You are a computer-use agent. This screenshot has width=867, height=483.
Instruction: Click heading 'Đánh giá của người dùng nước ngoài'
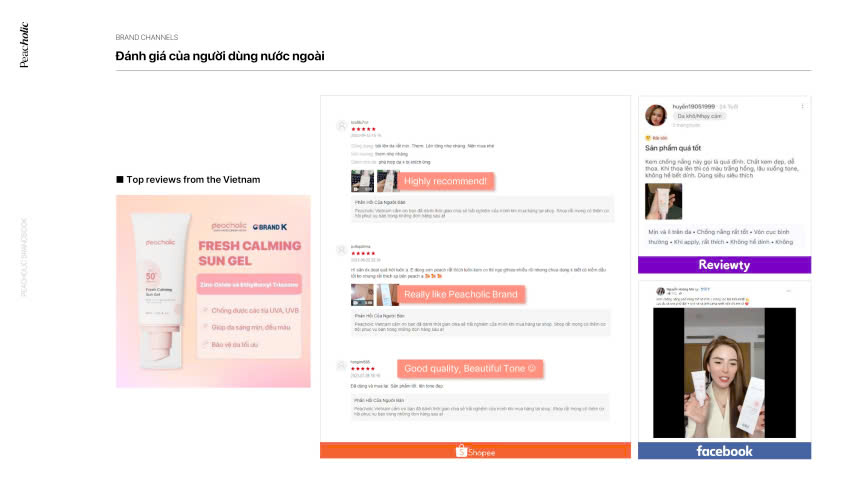(x=220, y=56)
